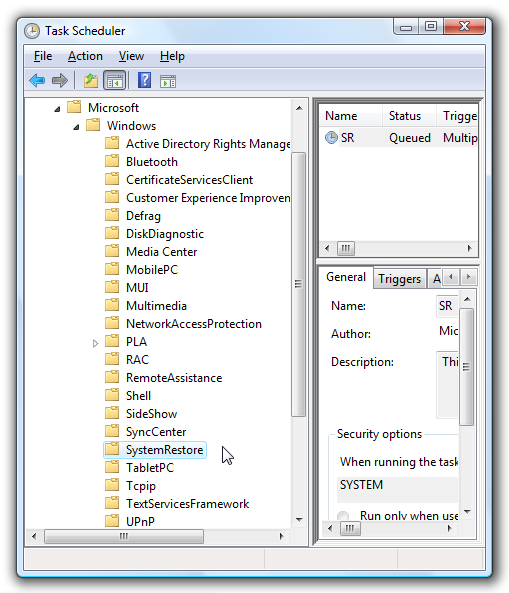
Task: Click the Description text box
Action: (447, 385)
